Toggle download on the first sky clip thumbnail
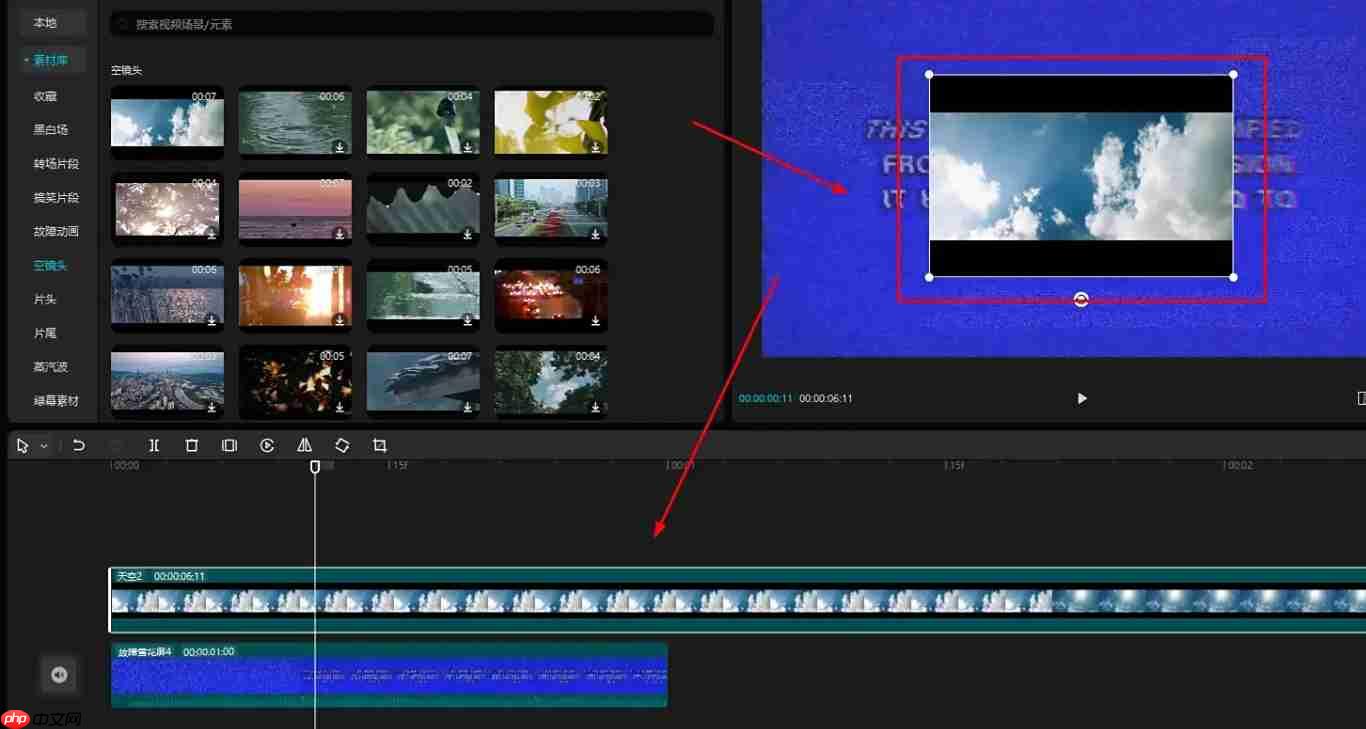 [212, 148]
